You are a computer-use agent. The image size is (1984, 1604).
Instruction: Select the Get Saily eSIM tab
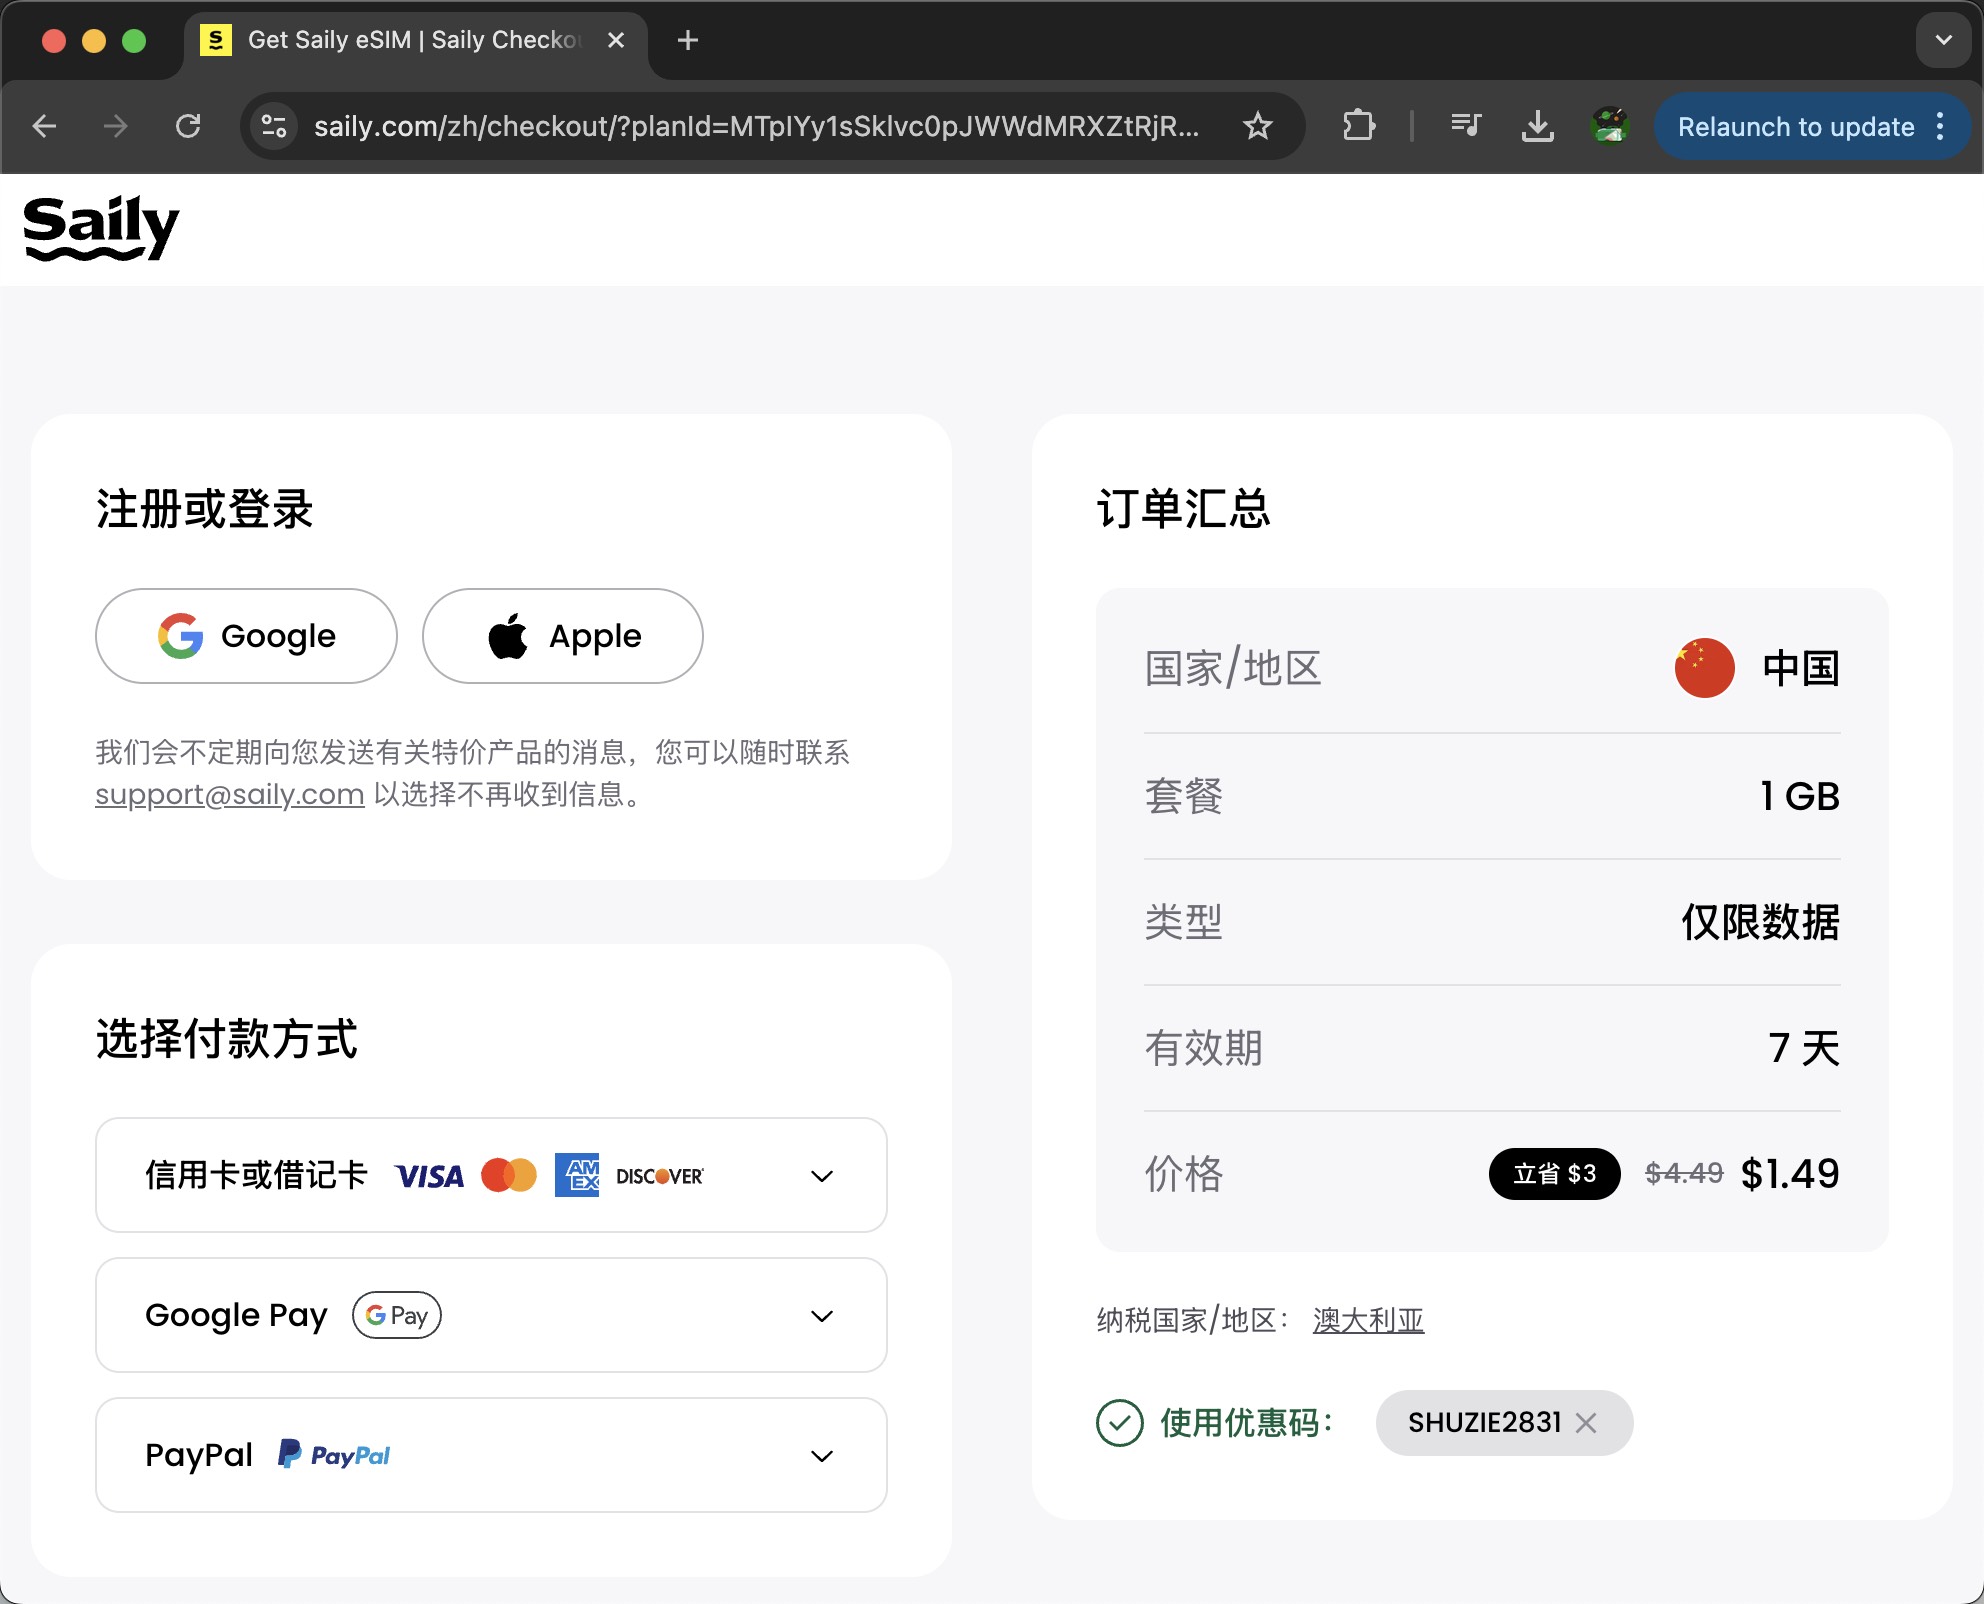pos(415,40)
